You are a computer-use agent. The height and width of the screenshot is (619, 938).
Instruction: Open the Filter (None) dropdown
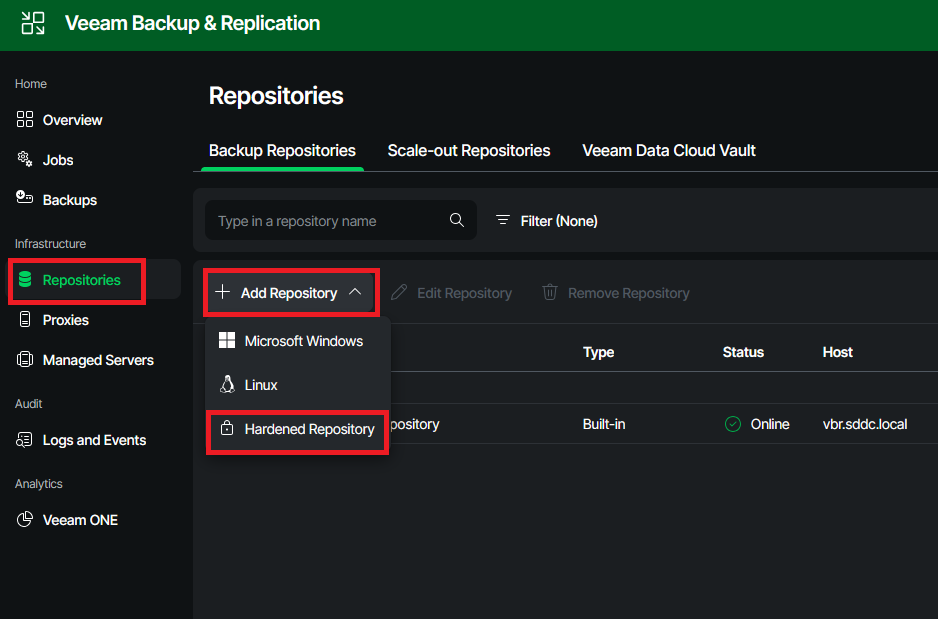tap(547, 221)
